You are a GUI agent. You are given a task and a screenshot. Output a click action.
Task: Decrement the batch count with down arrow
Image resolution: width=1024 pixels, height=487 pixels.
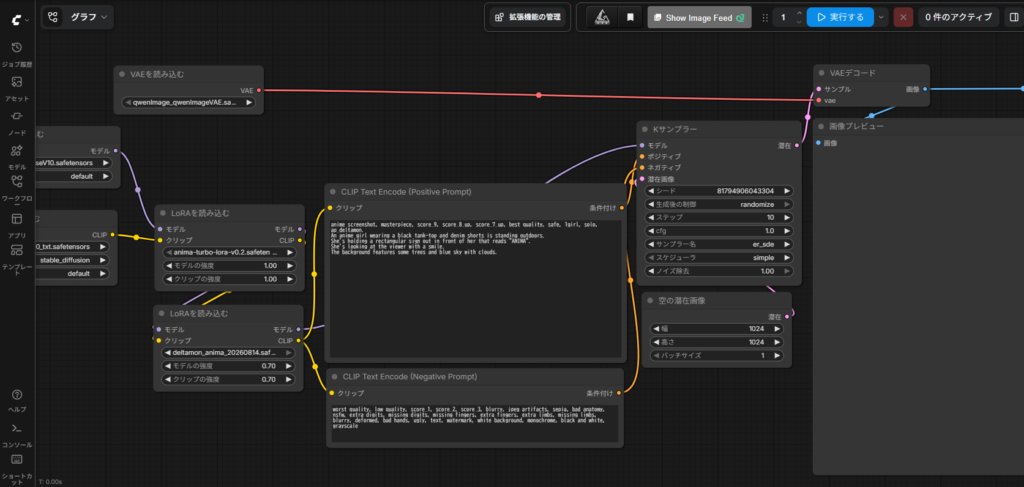(x=799, y=22)
